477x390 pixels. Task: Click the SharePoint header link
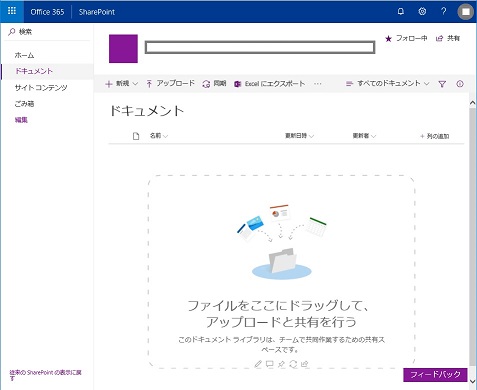pos(97,12)
